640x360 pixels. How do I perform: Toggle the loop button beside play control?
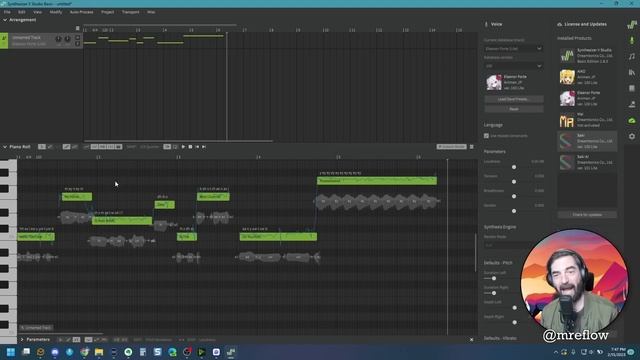click(x=175, y=147)
